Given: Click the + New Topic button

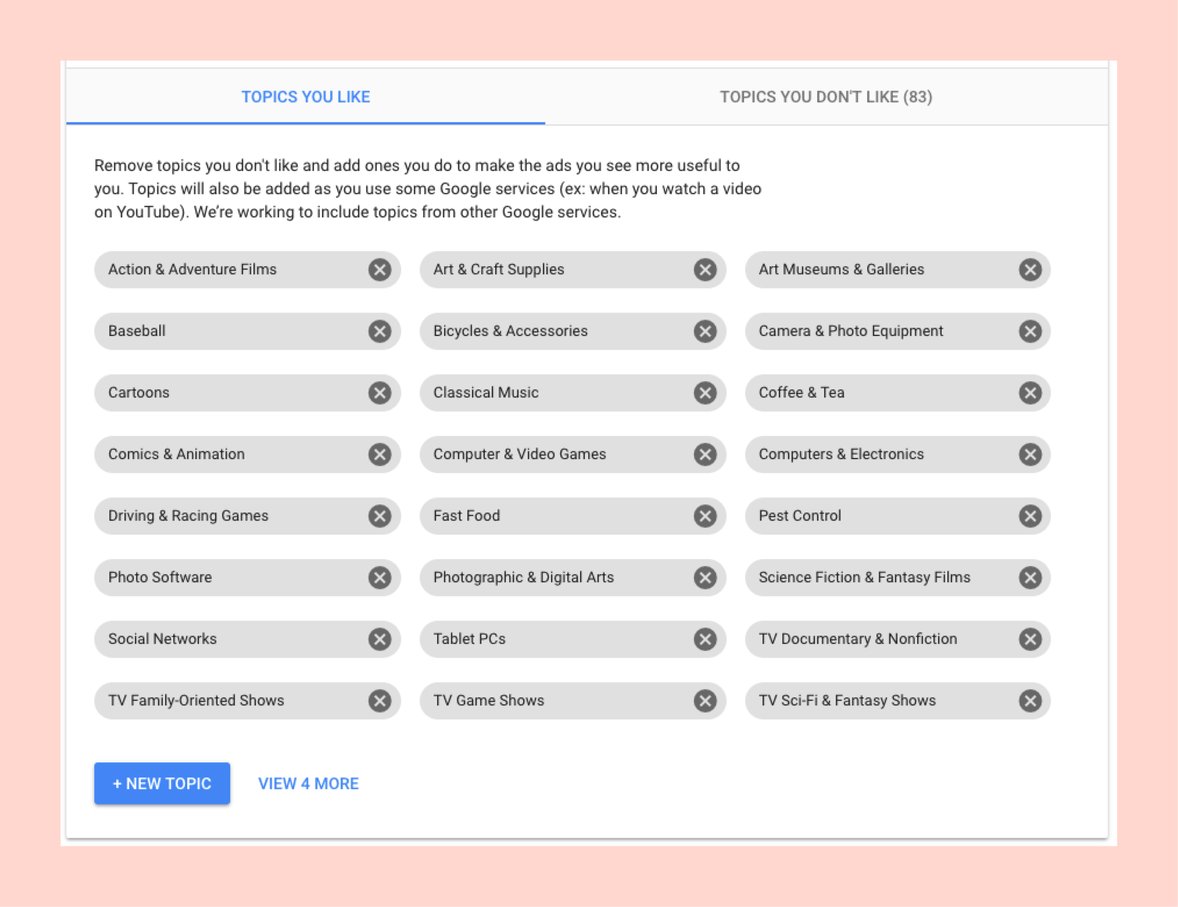Looking at the screenshot, I should (162, 784).
